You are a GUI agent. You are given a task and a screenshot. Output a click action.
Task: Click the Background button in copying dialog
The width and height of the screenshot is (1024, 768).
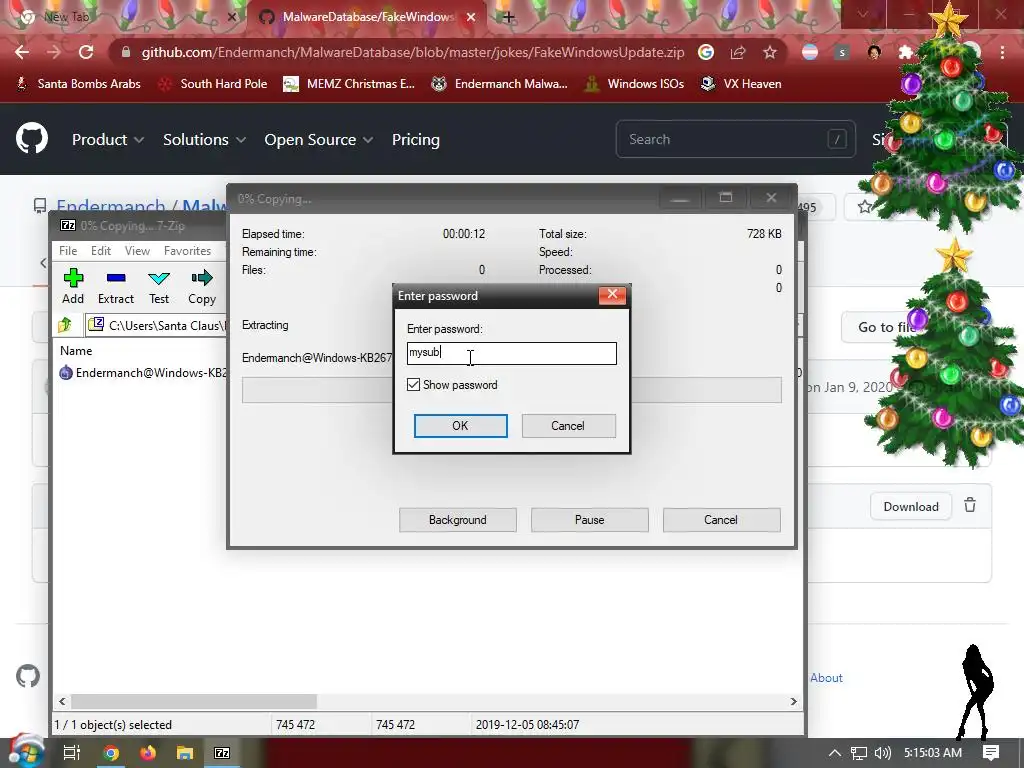[458, 520]
